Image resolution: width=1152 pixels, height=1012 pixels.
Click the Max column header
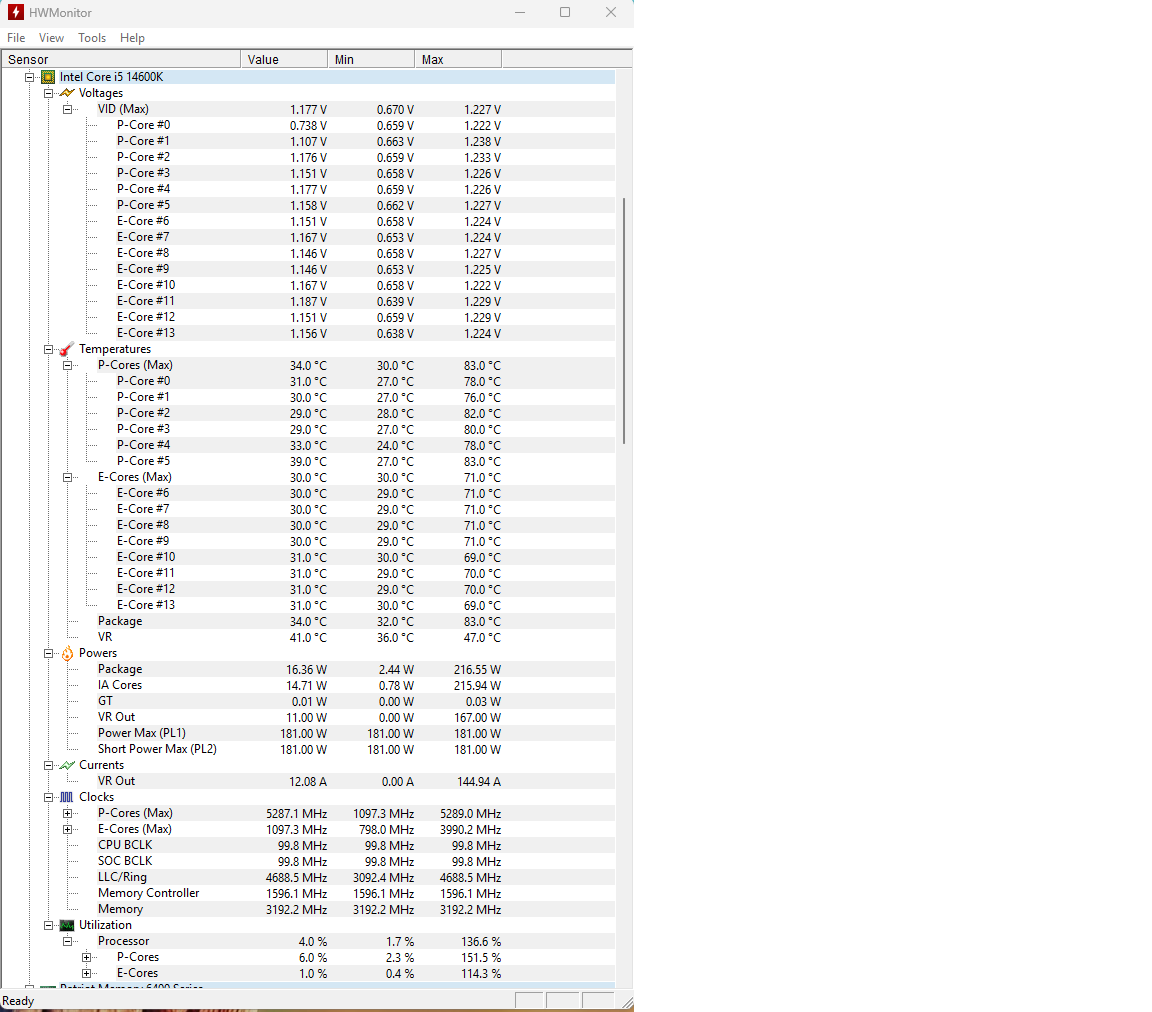point(458,60)
